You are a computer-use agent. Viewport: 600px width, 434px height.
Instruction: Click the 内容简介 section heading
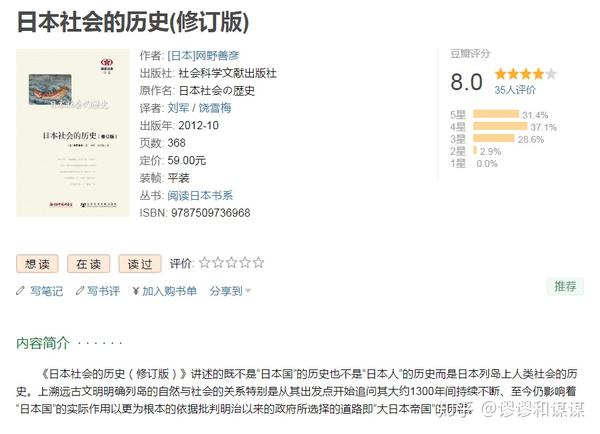[43, 343]
